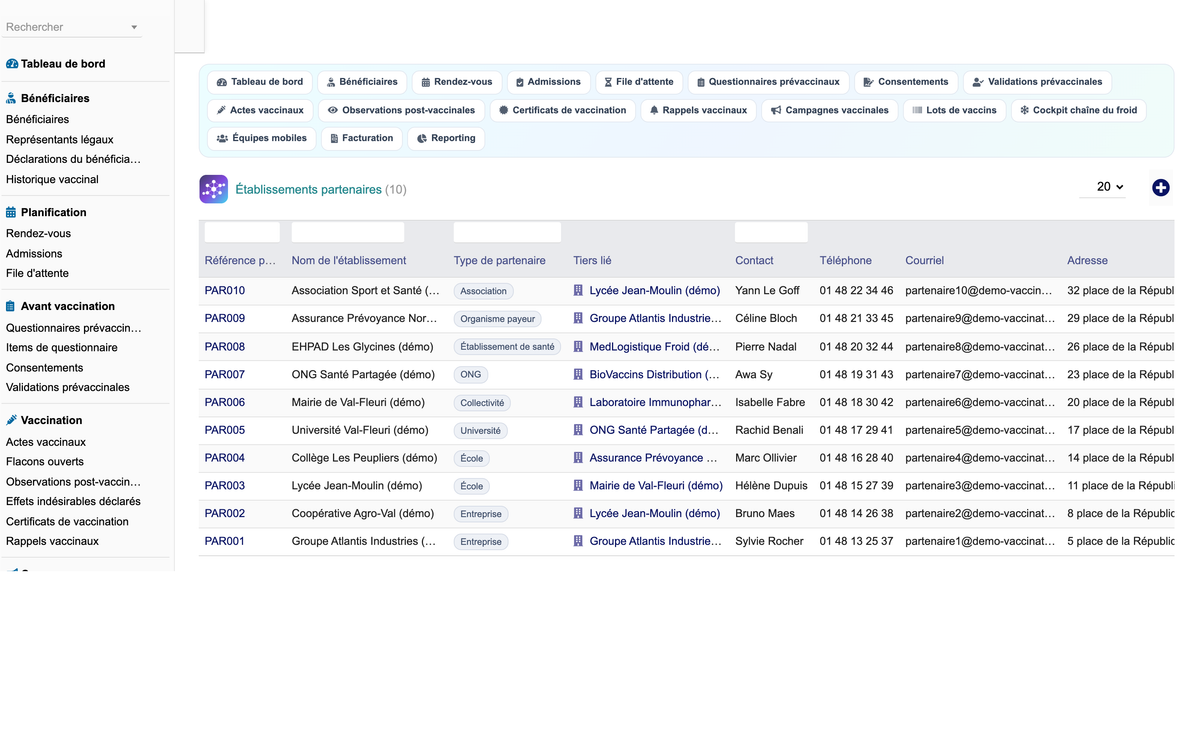Screen dimensions: 1200x743
Task: Open Flacons ouverts in the sidebar
Action: (45, 462)
